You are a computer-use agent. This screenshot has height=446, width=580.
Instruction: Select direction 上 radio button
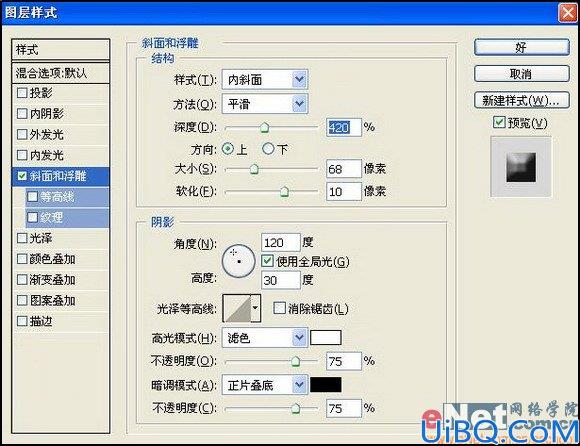228,149
